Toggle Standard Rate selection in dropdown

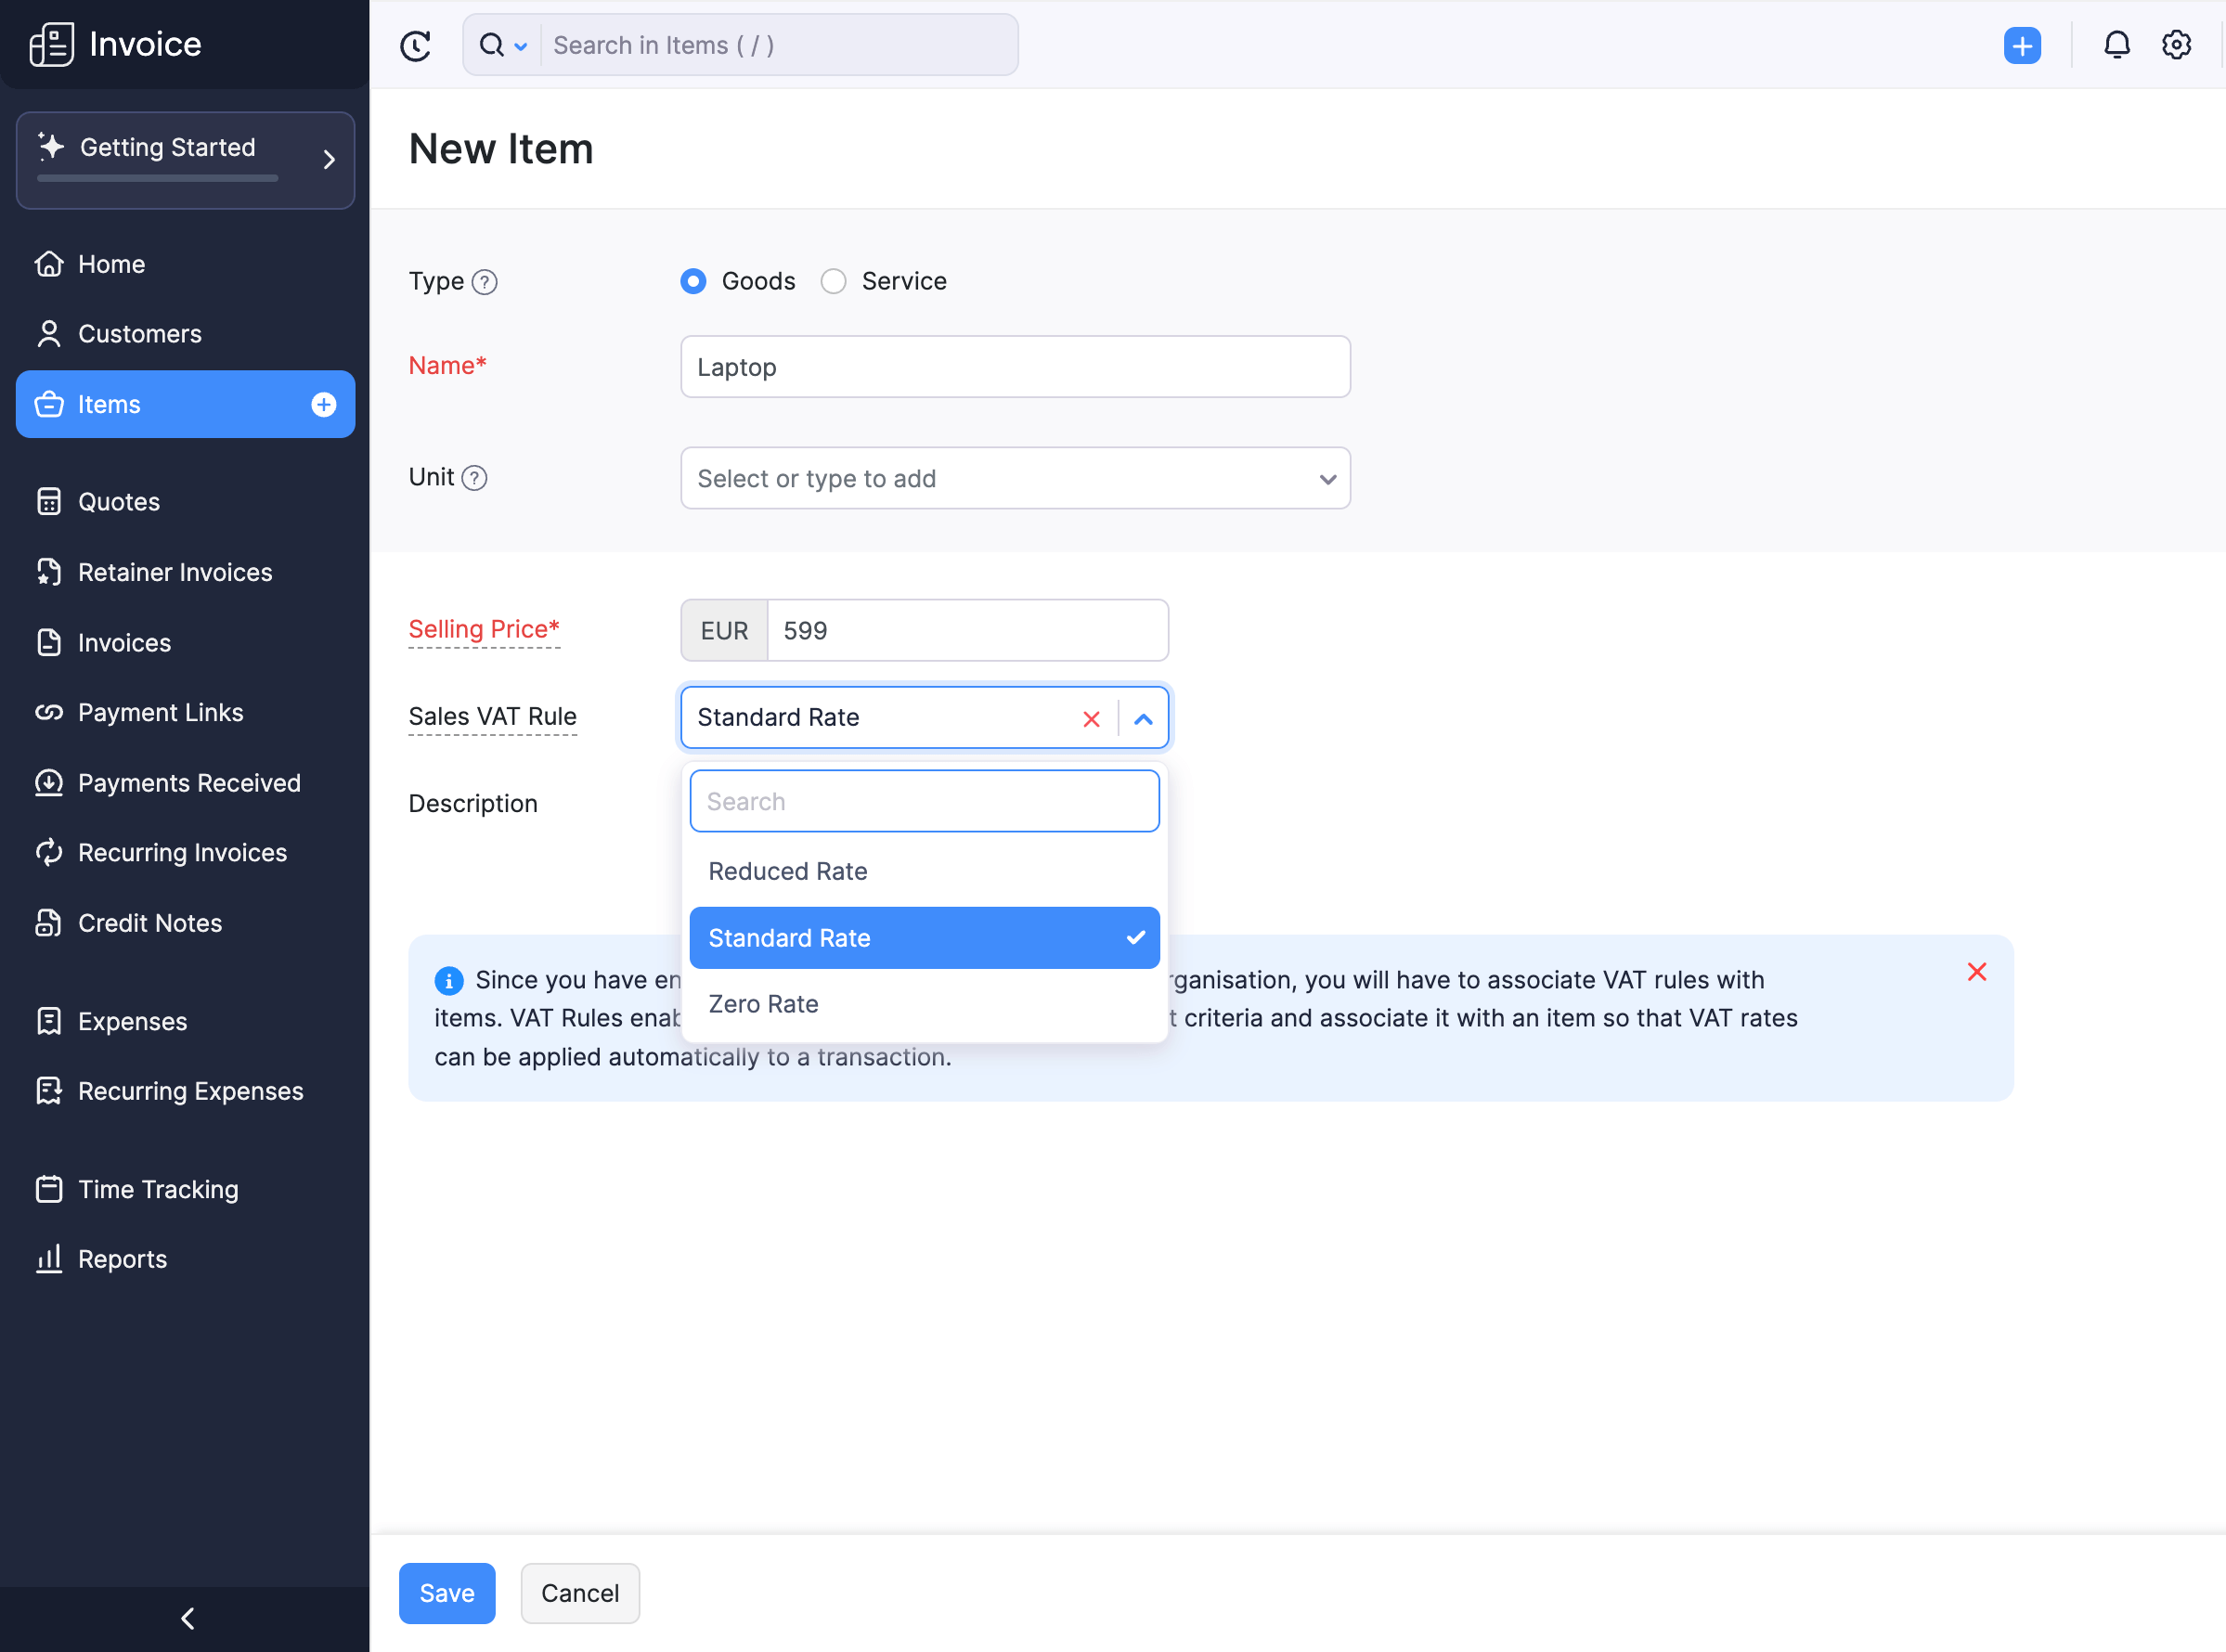point(925,937)
